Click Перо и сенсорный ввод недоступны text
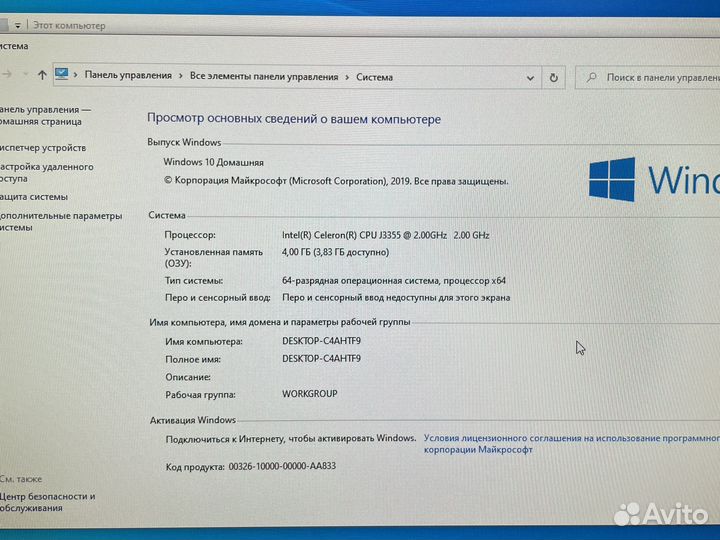This screenshot has height=540, width=720. click(x=396, y=298)
